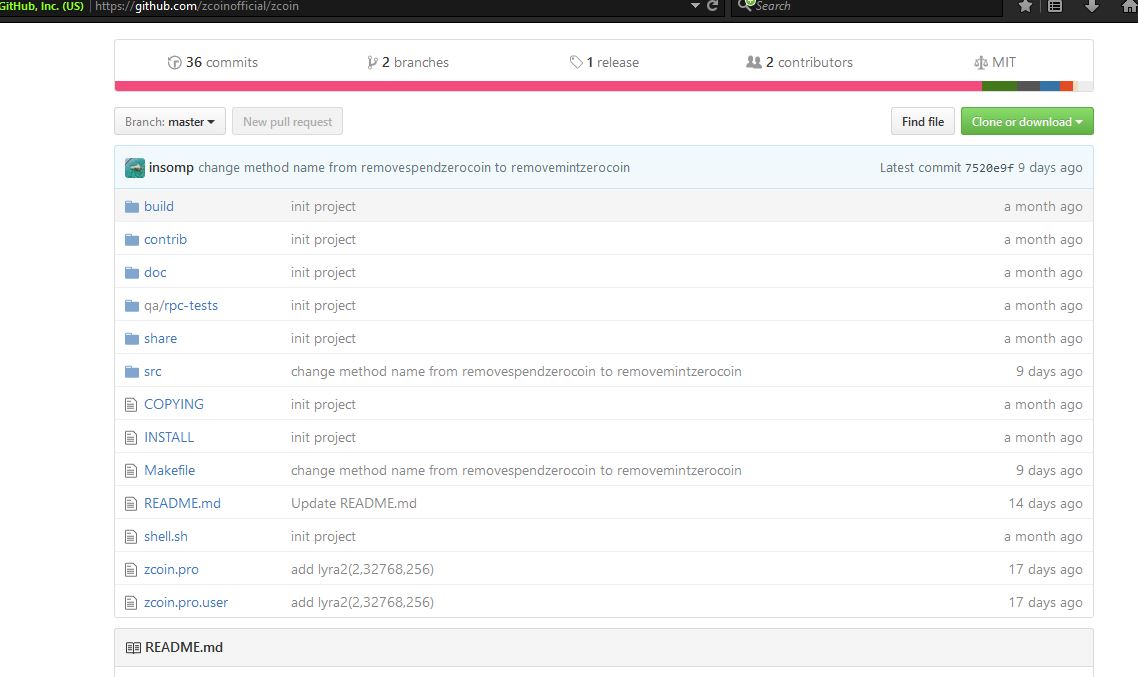Open the README.md file in list
The image size is (1138, 677).
(x=182, y=504)
